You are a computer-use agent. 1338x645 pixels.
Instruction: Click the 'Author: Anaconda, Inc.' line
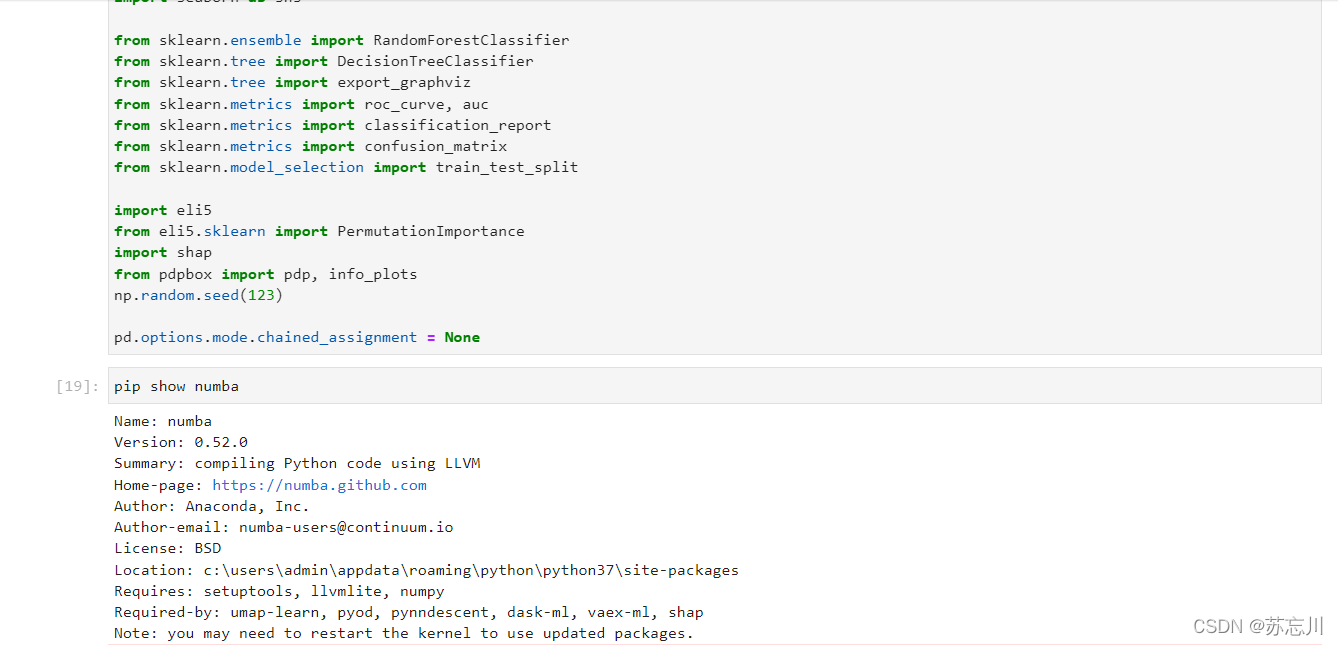[x=212, y=506]
